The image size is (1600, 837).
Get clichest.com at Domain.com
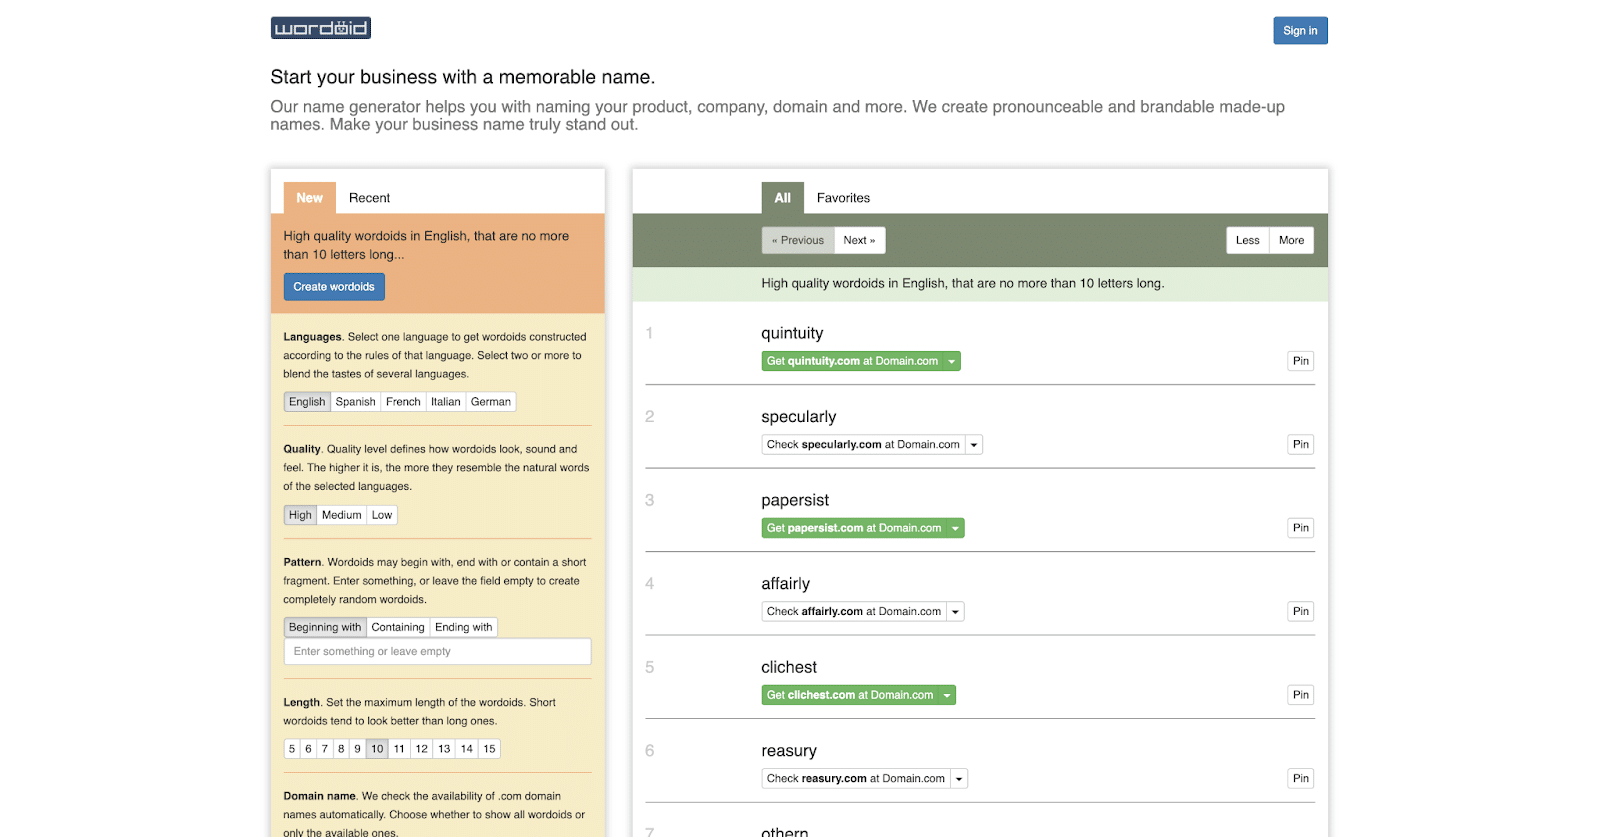(849, 695)
